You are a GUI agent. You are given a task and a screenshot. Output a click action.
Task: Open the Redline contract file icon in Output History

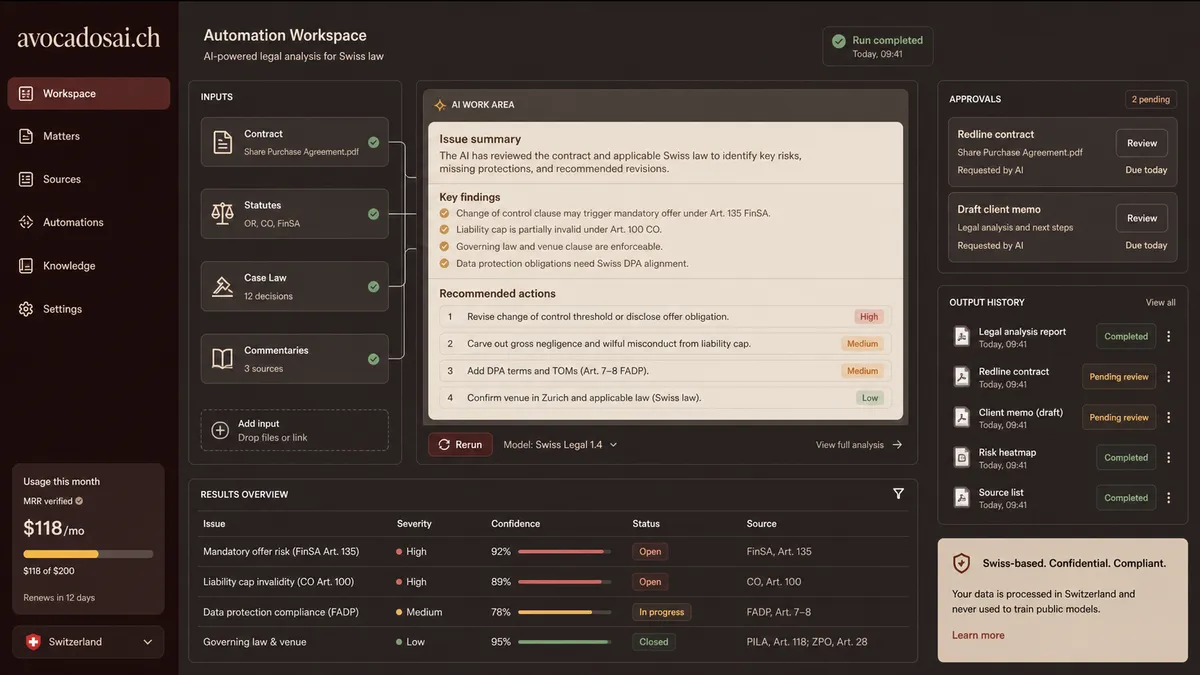961,377
